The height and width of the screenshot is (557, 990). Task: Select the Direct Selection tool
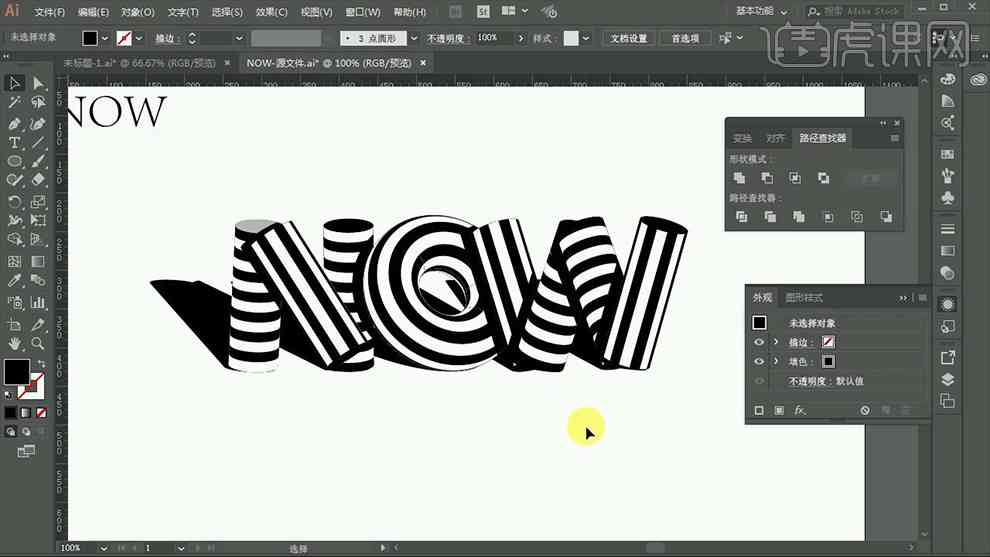pos(38,83)
